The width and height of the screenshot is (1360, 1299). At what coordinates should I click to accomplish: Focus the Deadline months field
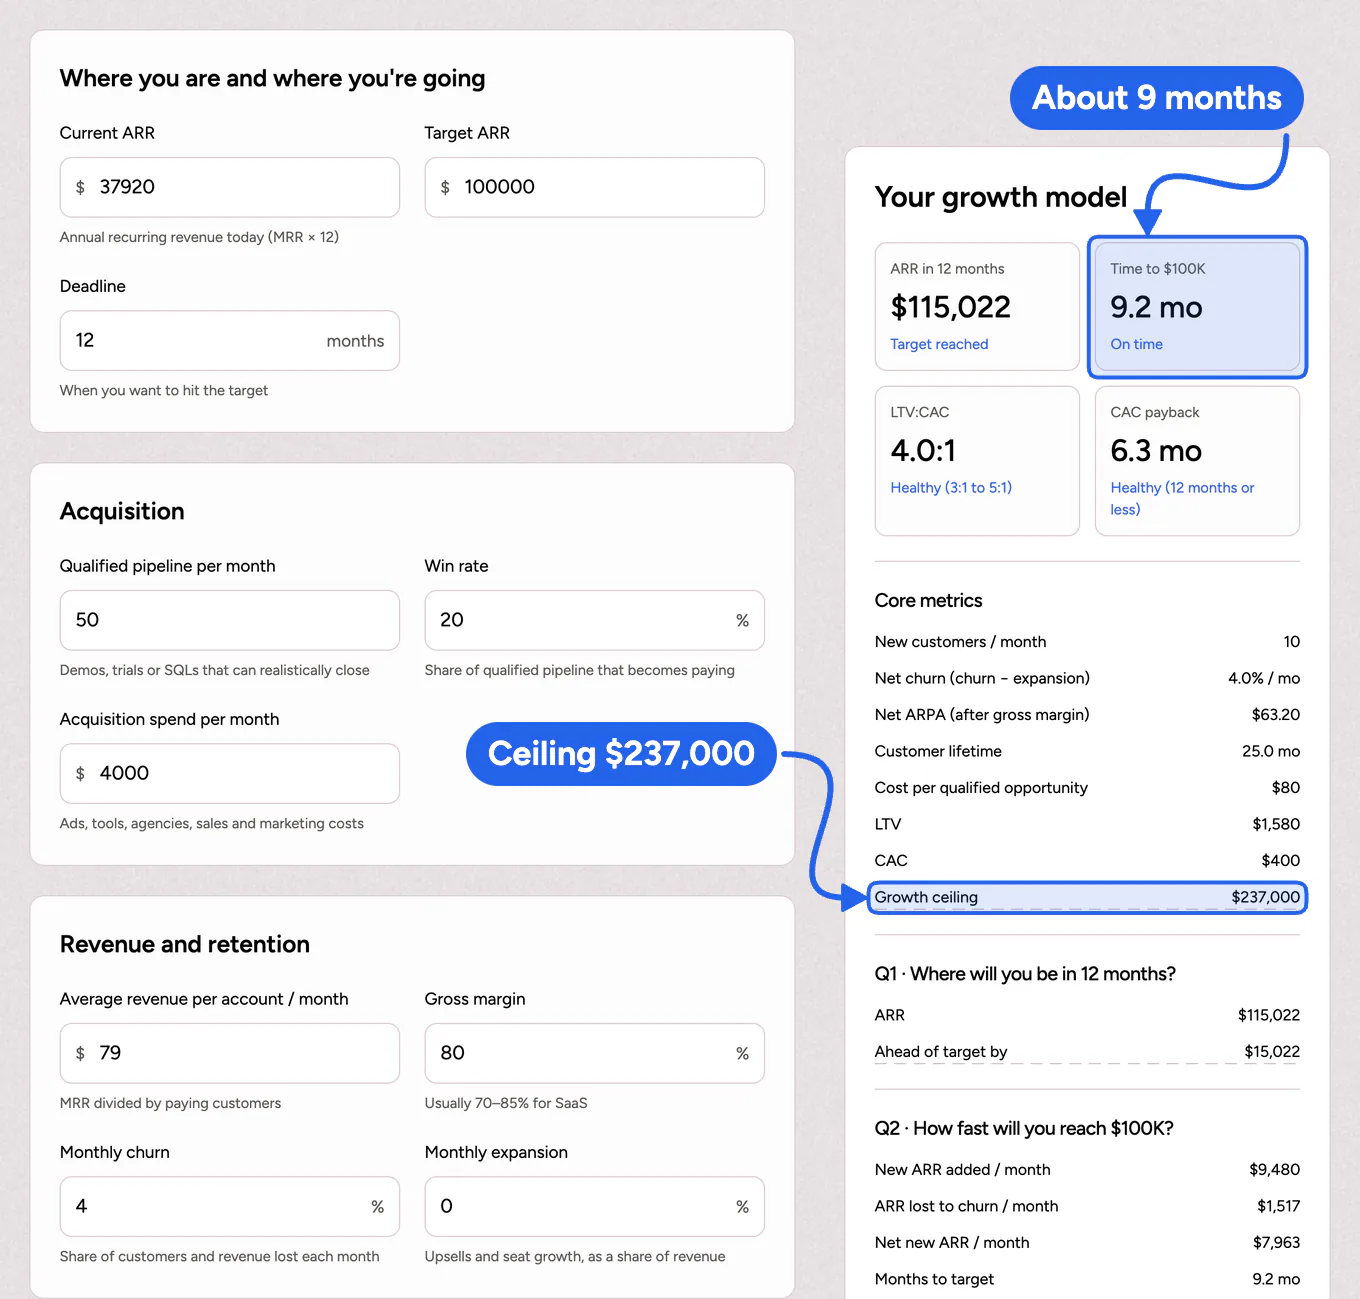click(229, 340)
